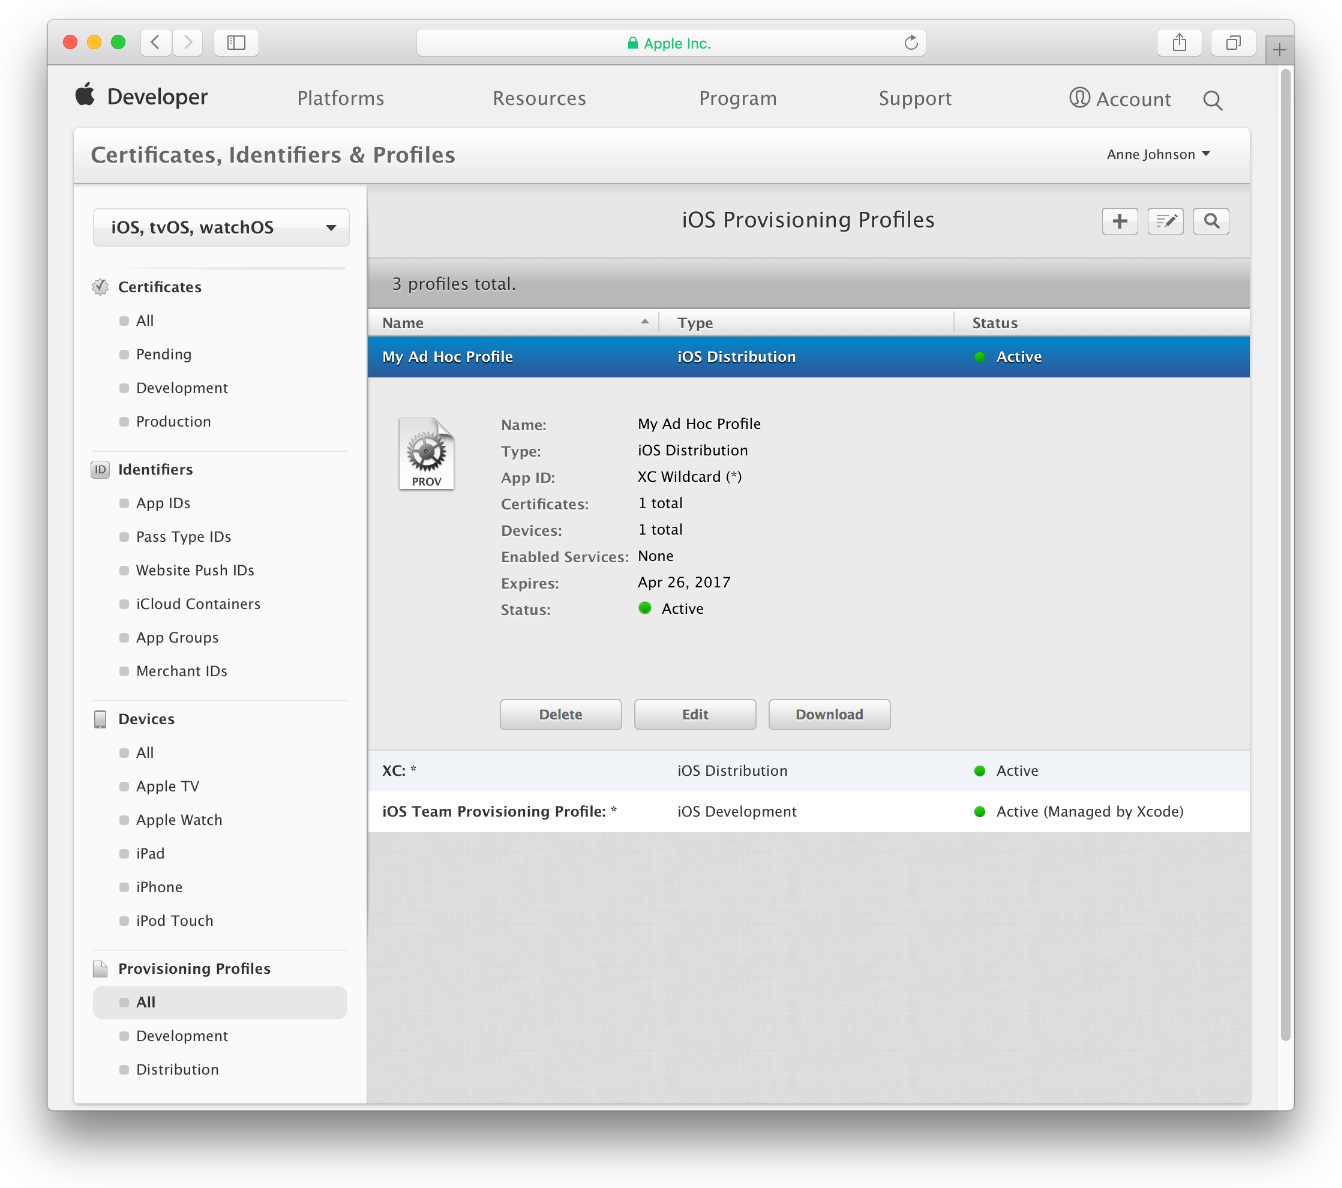The width and height of the screenshot is (1342, 1188).
Task: Select Apple Watch devices
Action: pos(179,820)
